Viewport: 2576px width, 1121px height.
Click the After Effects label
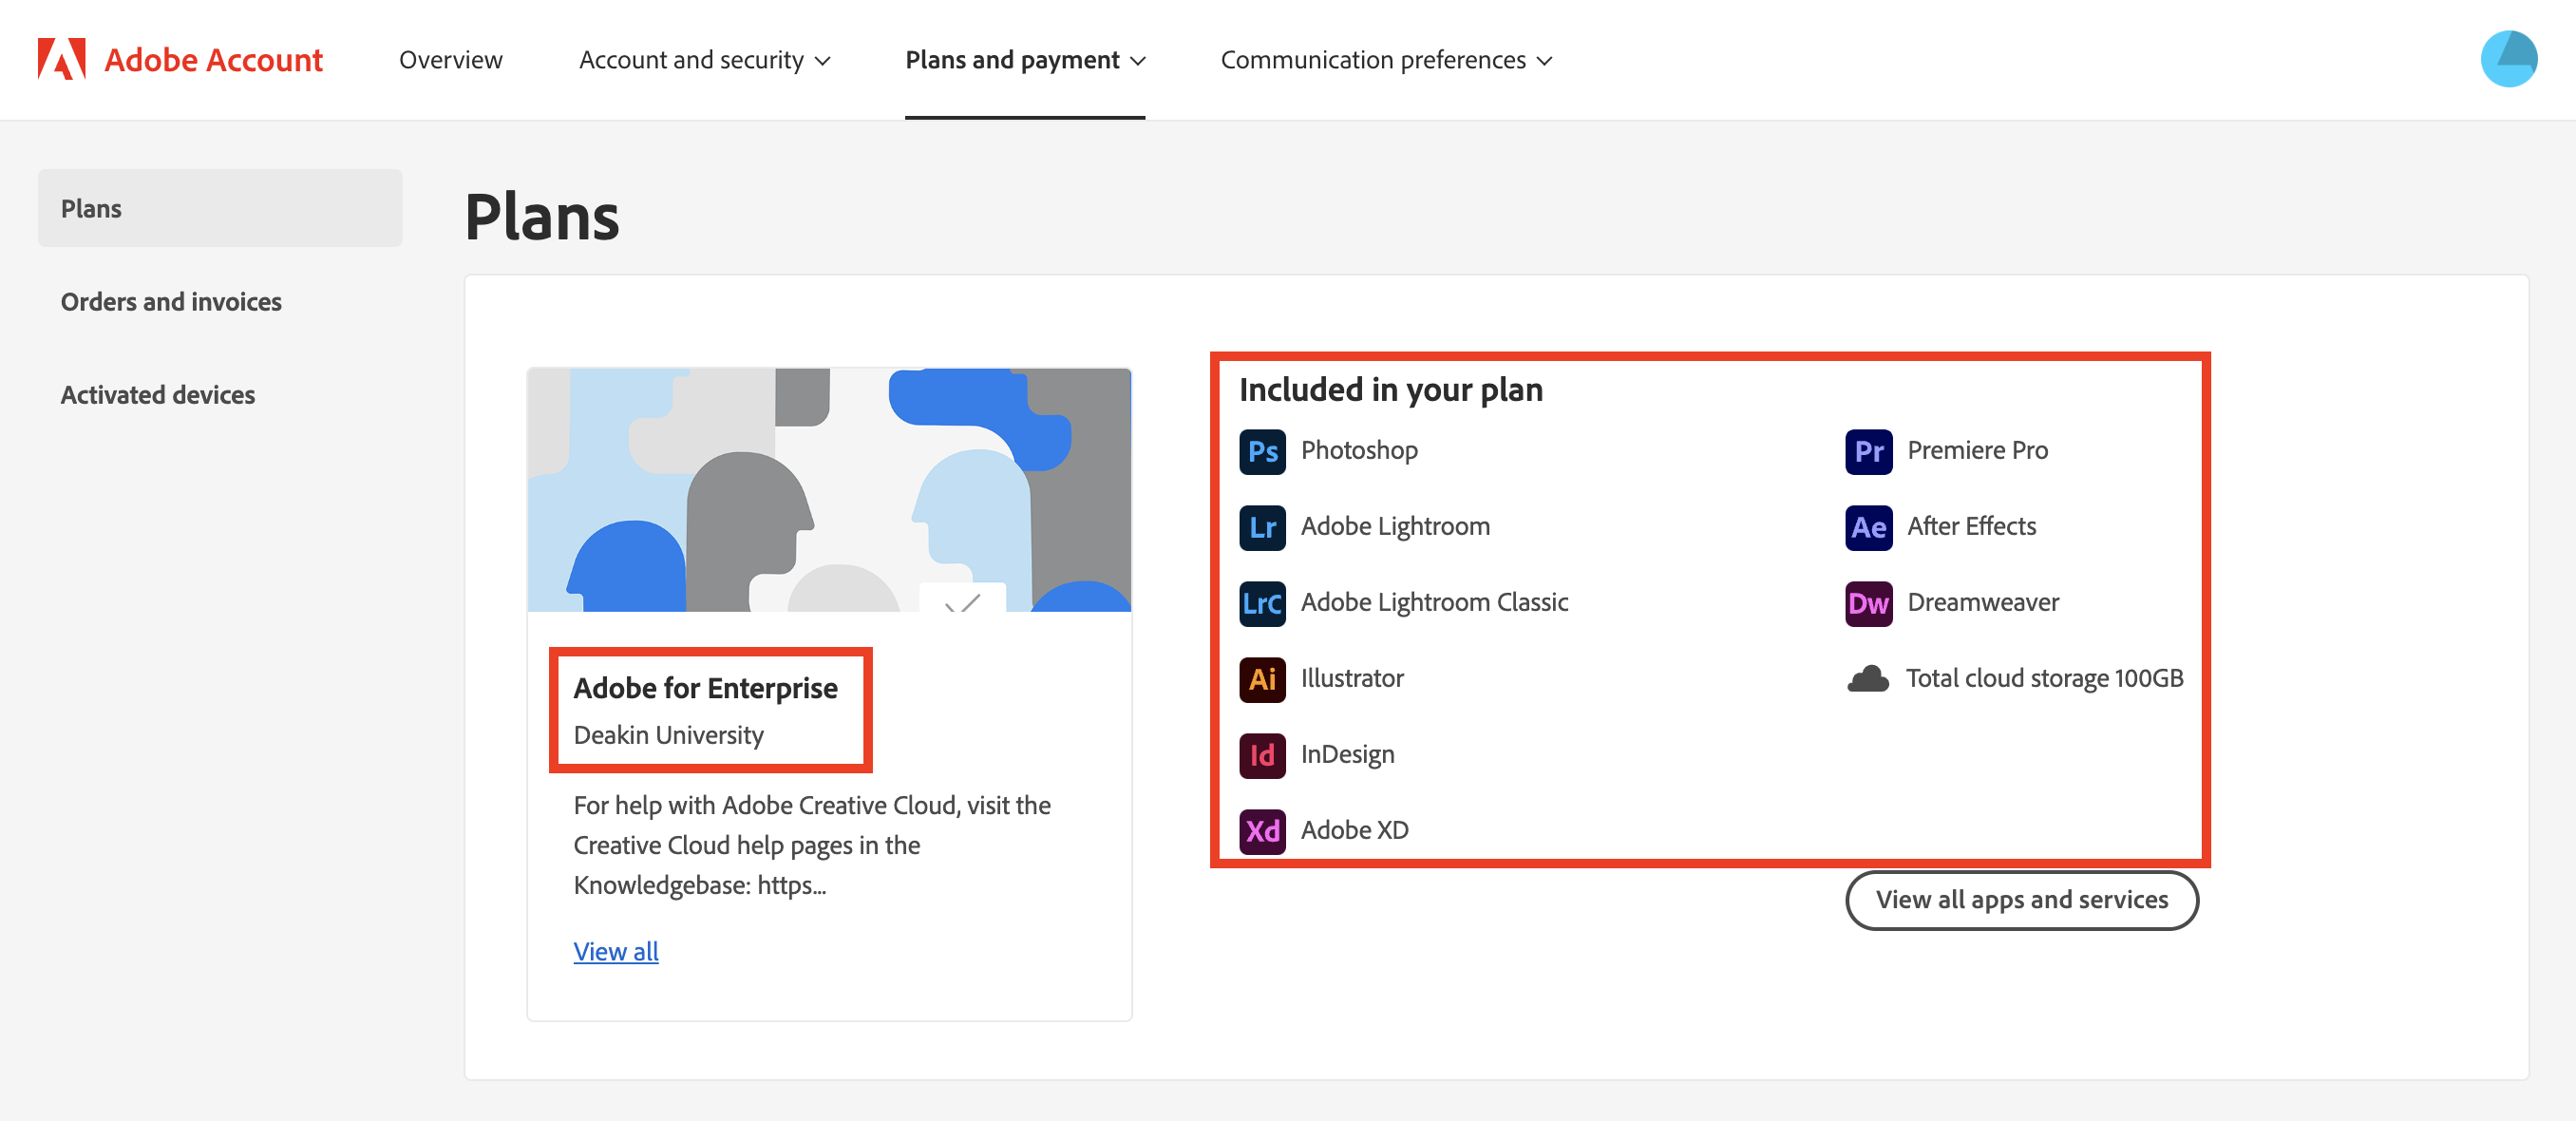point(1971,526)
